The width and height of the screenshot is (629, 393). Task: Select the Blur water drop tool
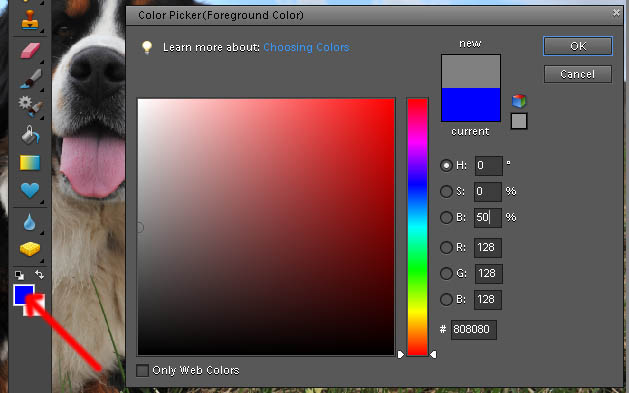pyautogui.click(x=29, y=222)
